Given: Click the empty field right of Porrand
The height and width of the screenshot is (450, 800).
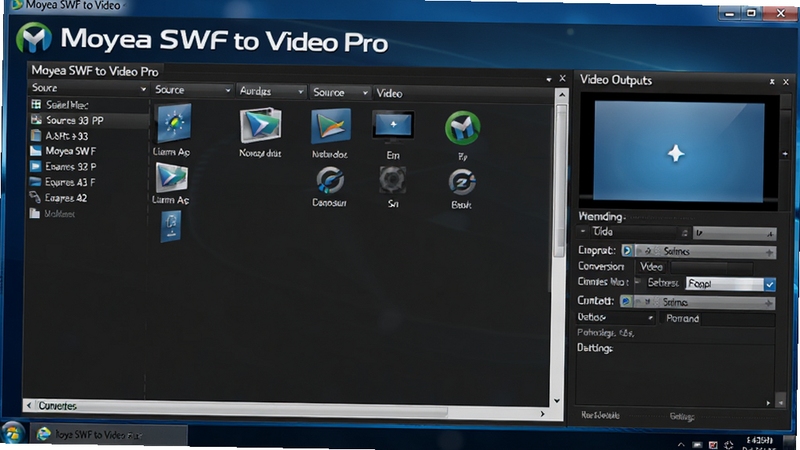Looking at the screenshot, I should pos(738,320).
